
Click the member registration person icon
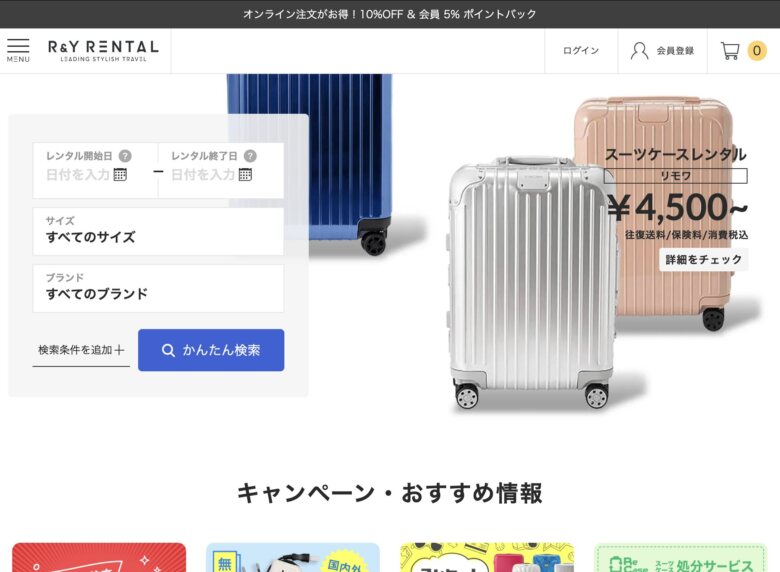pyautogui.click(x=639, y=51)
